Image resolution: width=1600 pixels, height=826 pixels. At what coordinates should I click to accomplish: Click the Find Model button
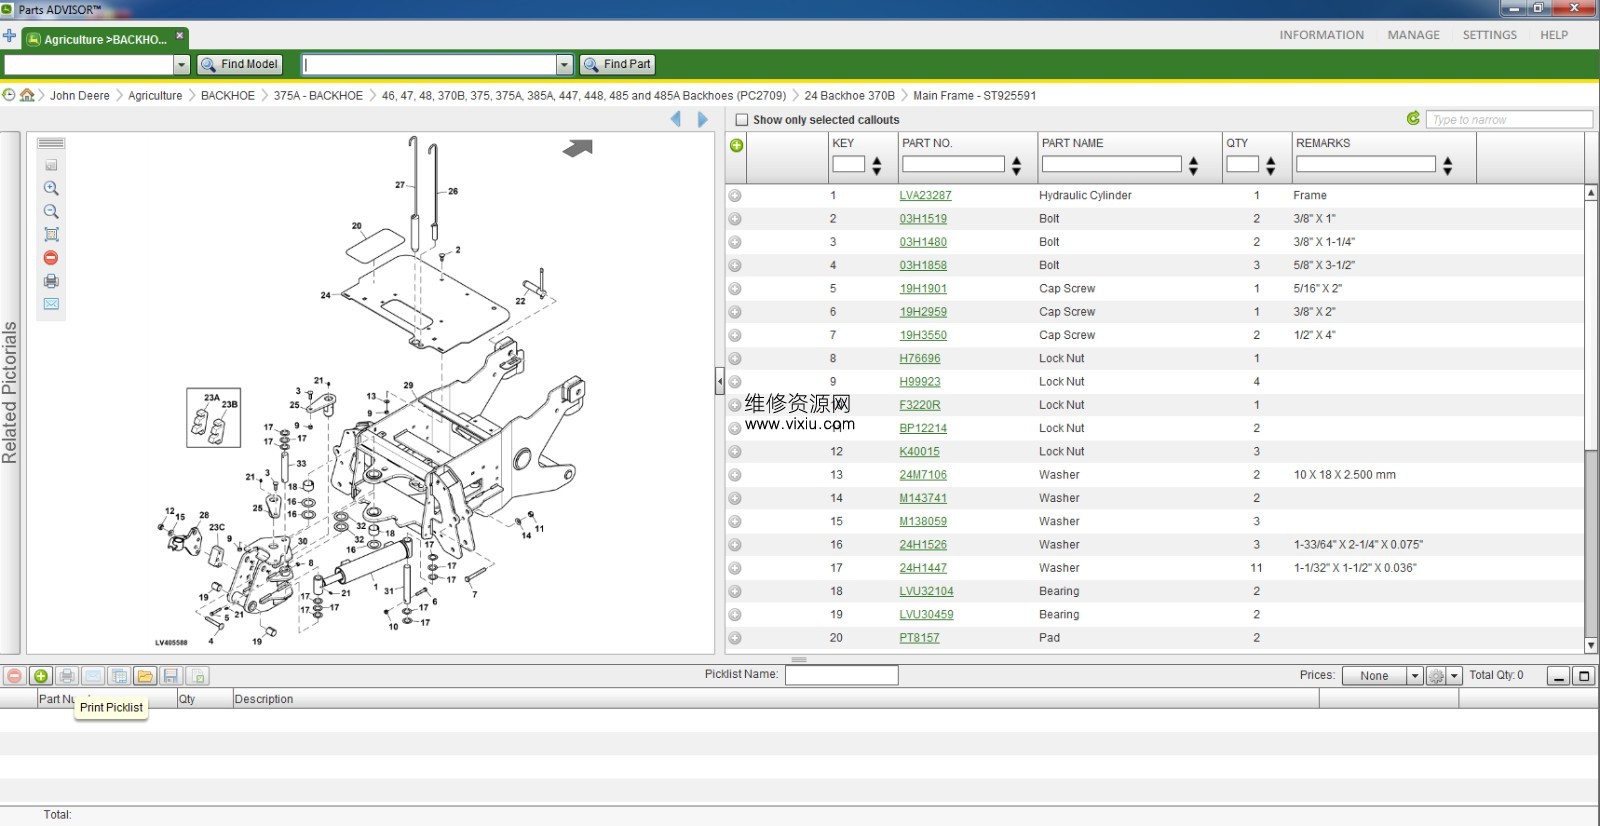(240, 64)
